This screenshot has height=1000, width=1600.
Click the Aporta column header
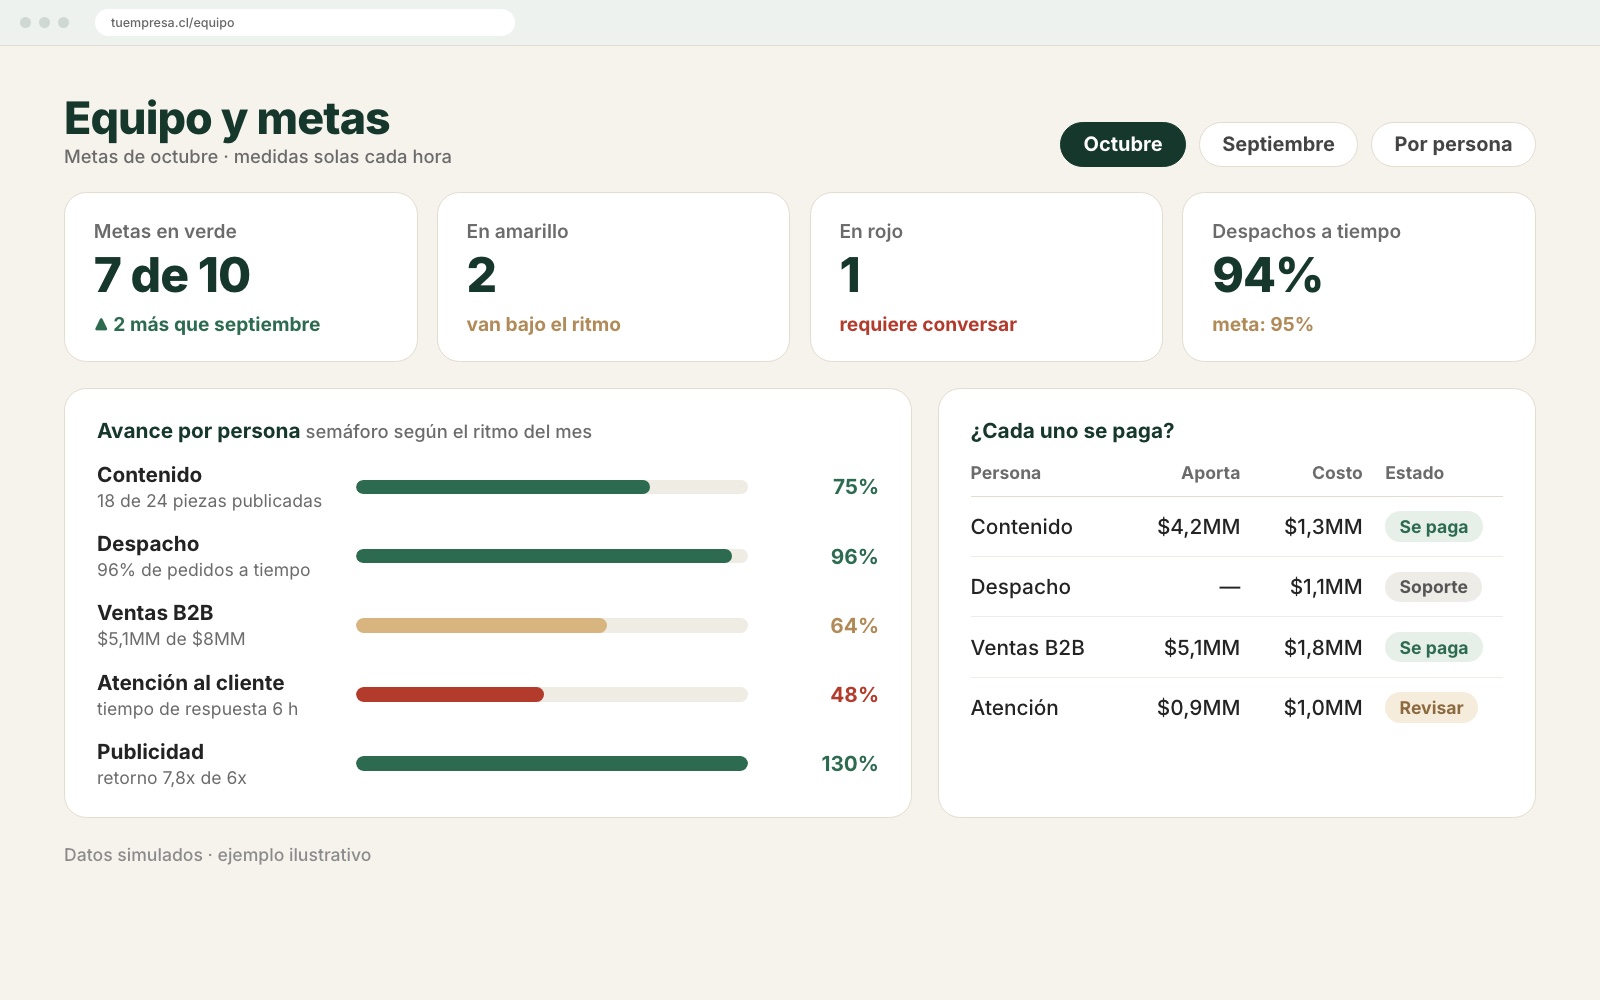tap(1210, 473)
